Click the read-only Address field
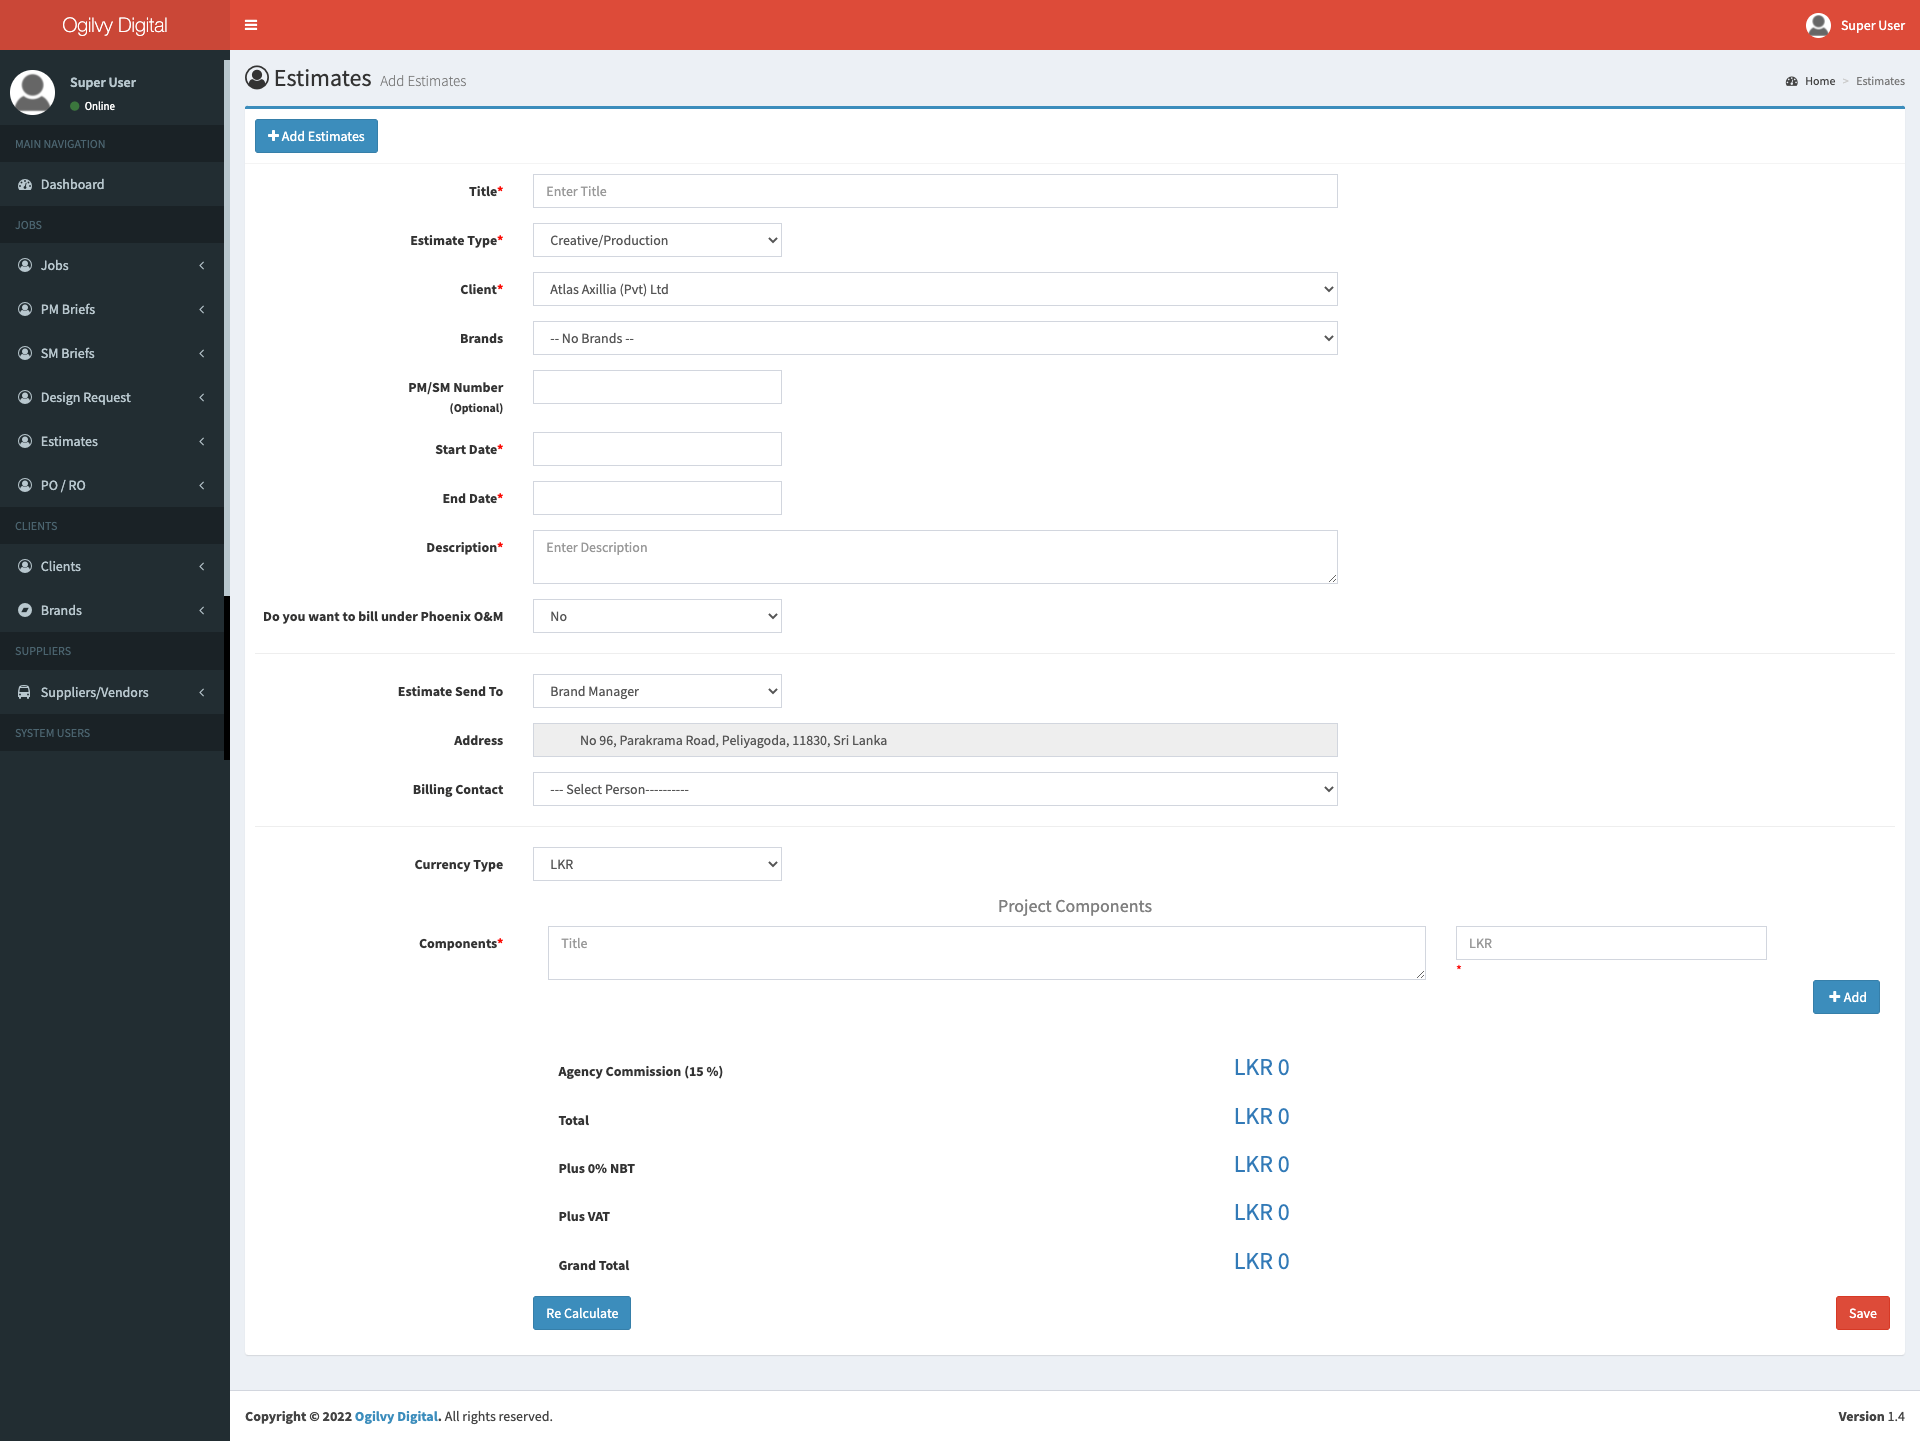Viewport: 1920px width, 1441px height. pos(935,740)
